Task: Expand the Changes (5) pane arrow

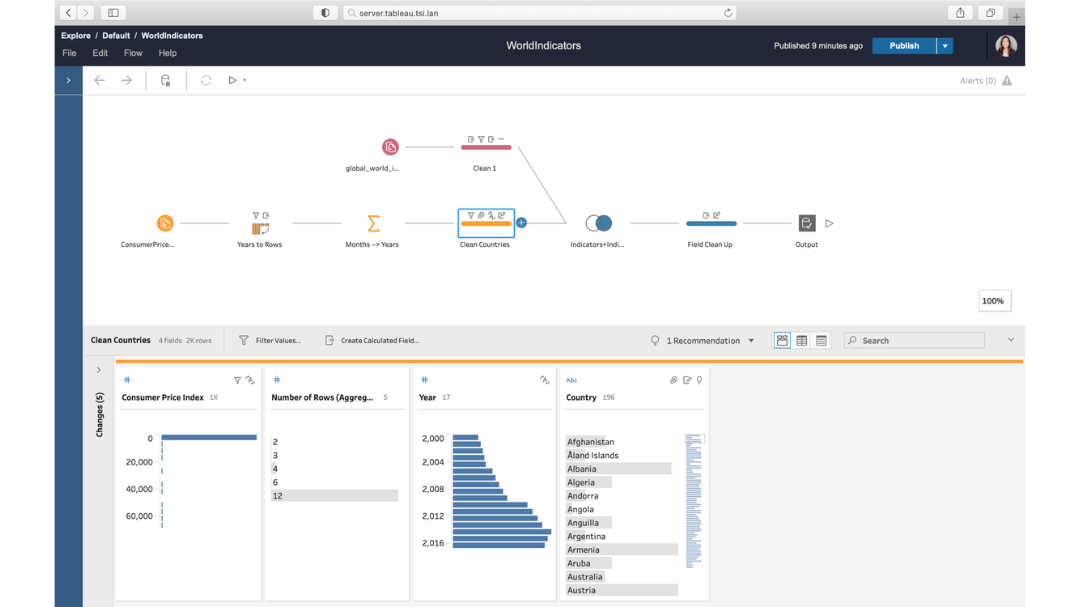Action: [x=98, y=370]
